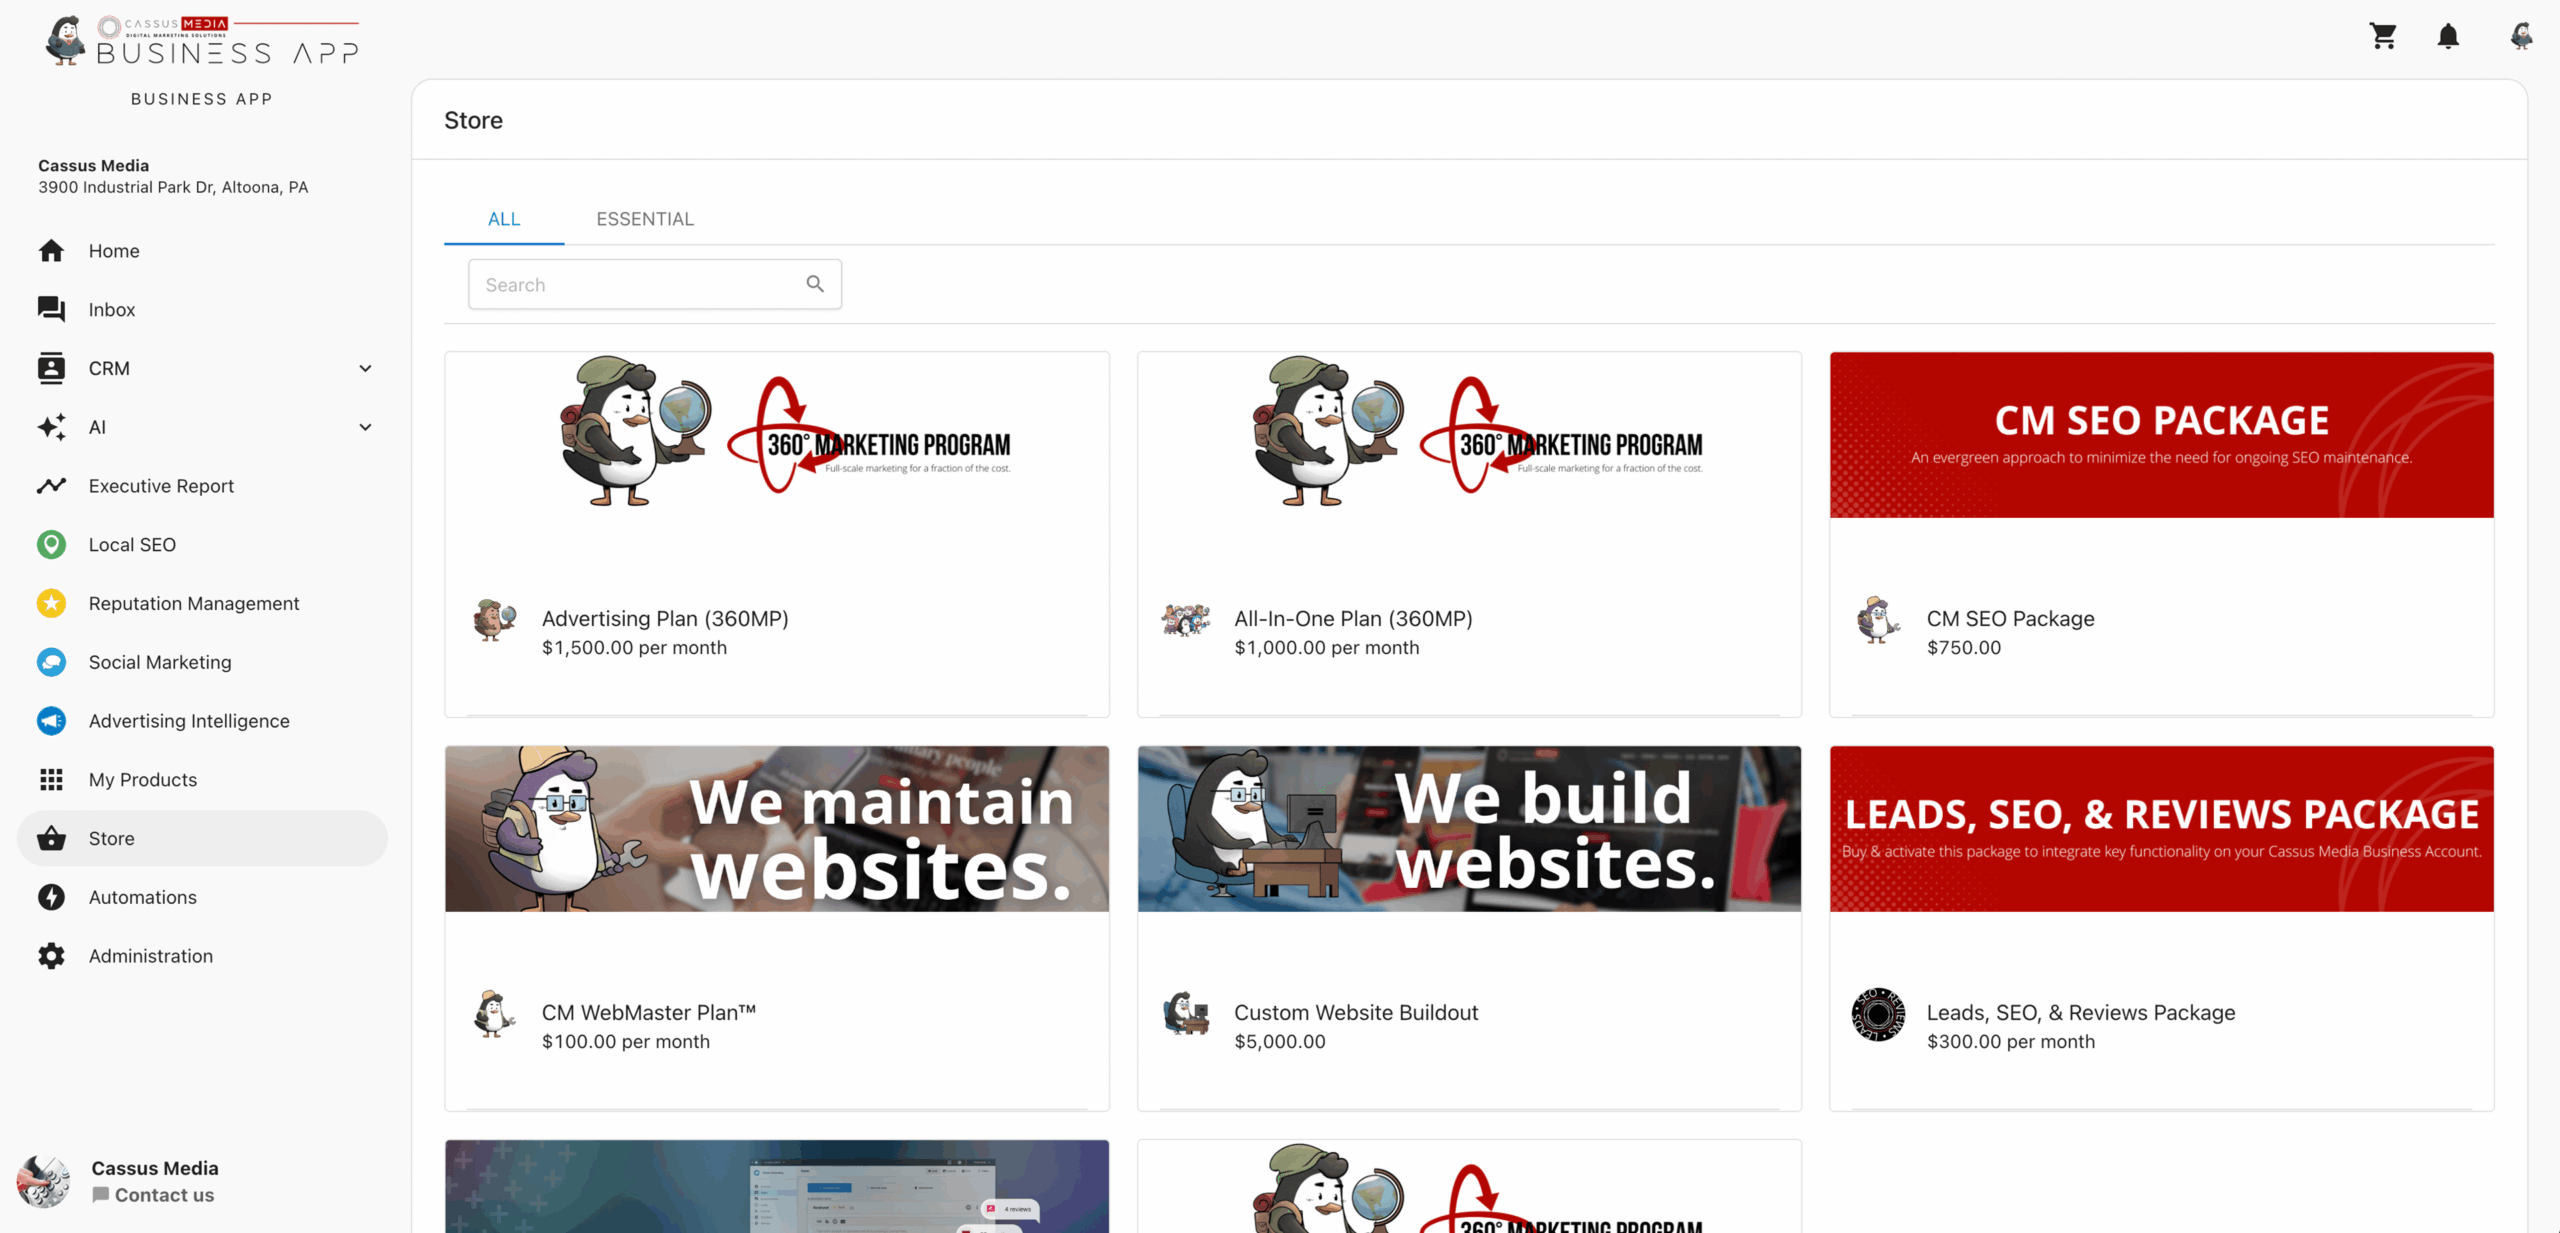Open CM WebMaster Plan title
Viewport: 2560px width, 1233px height.
pyautogui.click(x=649, y=1013)
